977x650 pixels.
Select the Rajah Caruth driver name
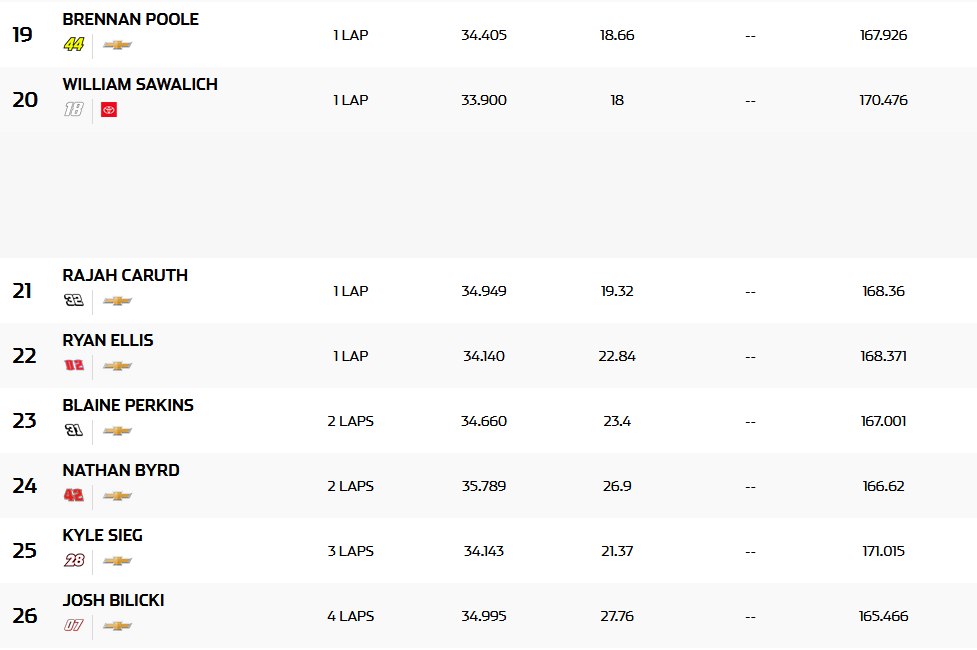pyautogui.click(x=125, y=275)
